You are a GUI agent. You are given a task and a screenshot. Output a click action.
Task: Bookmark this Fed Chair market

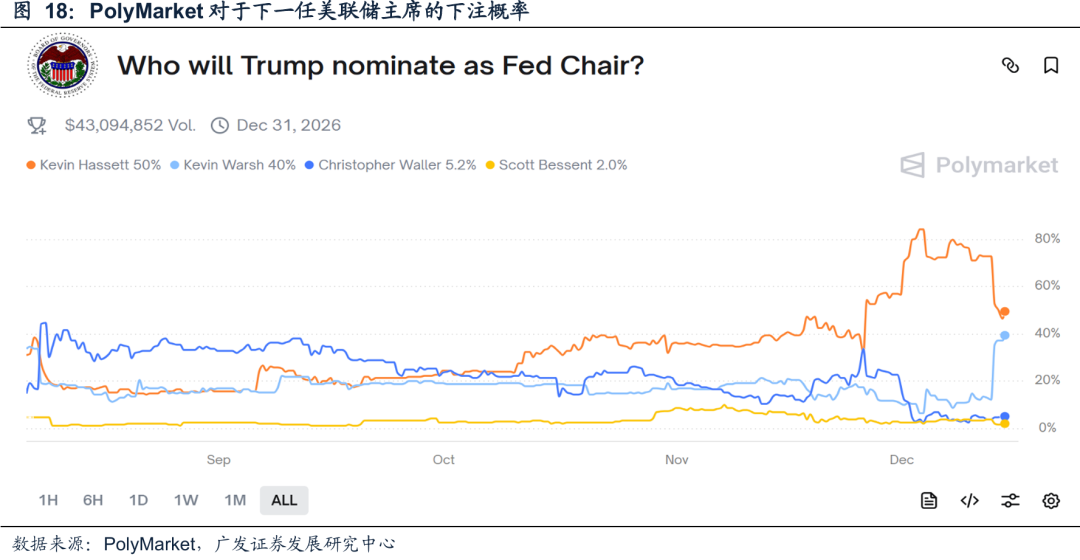point(1051,66)
